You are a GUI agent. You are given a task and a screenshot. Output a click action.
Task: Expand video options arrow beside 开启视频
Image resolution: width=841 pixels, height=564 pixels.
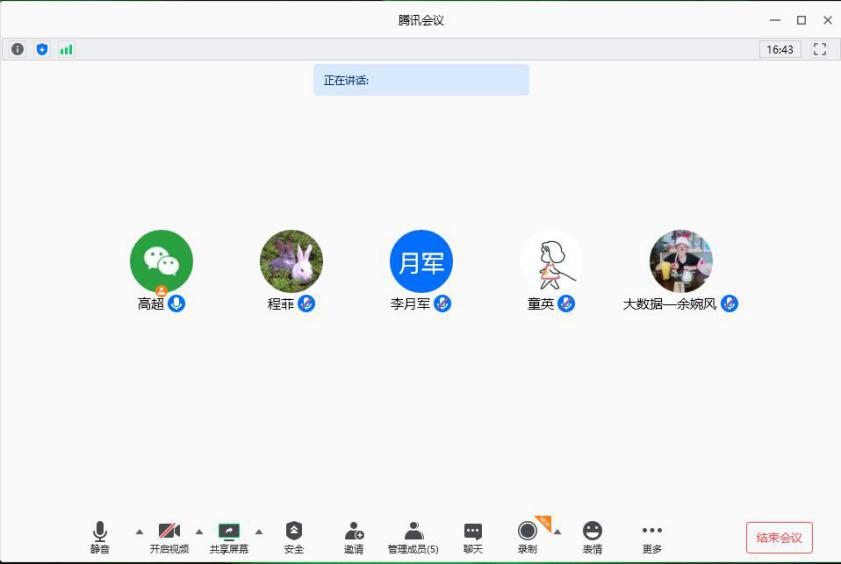199,531
